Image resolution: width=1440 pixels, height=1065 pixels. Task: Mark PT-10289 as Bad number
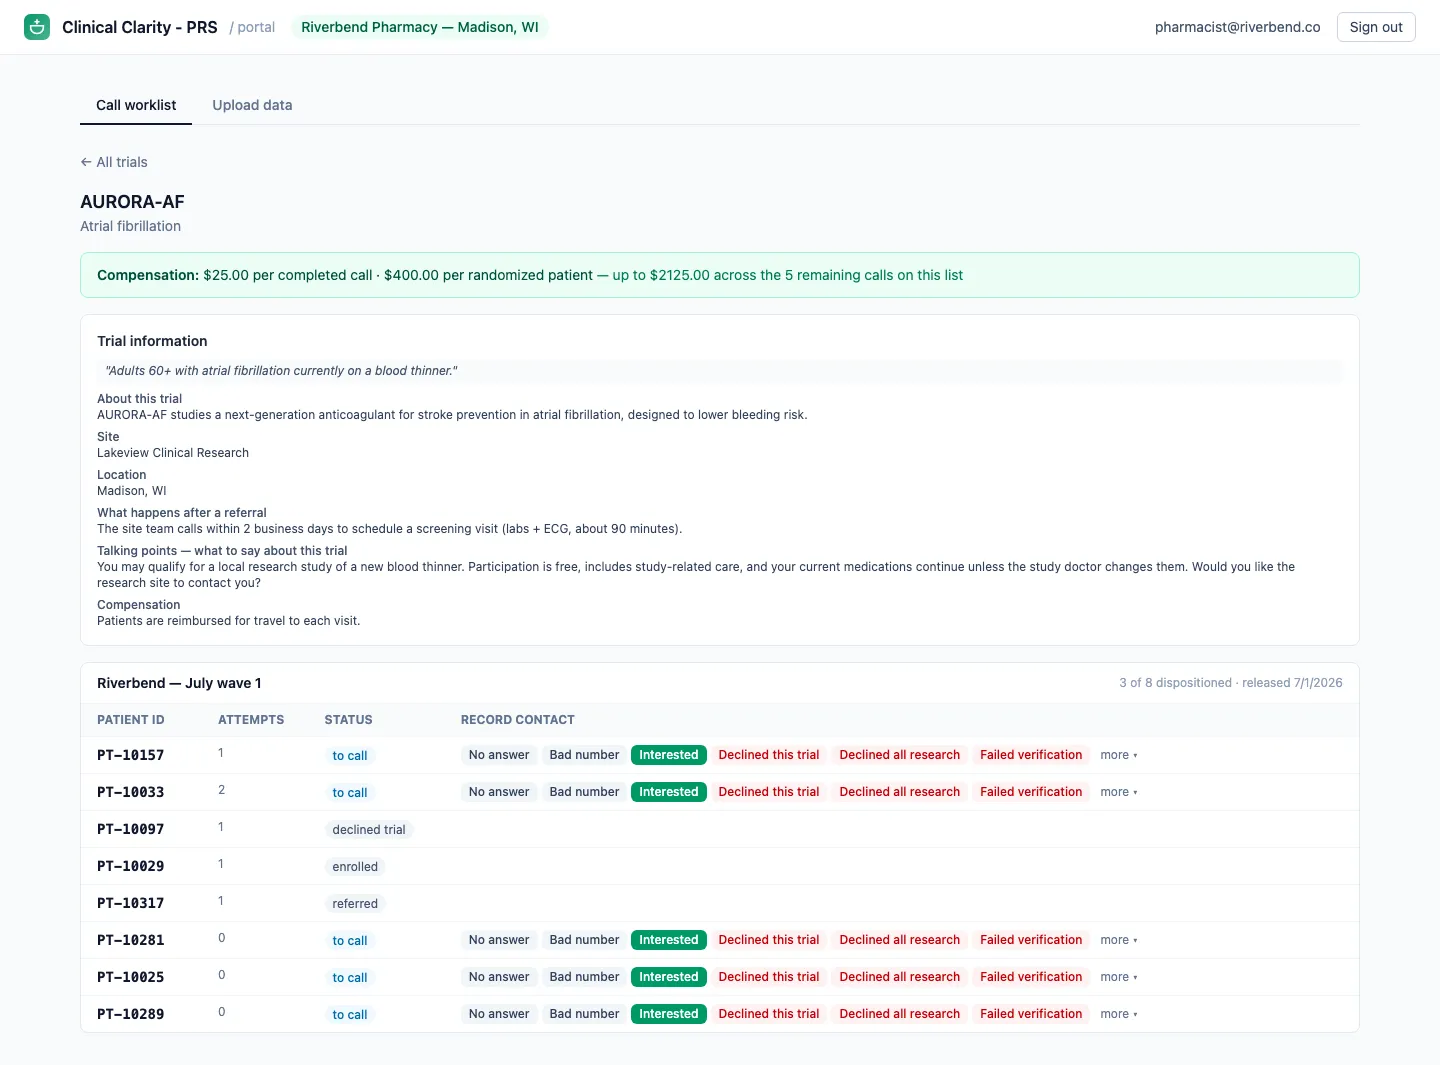584,1014
